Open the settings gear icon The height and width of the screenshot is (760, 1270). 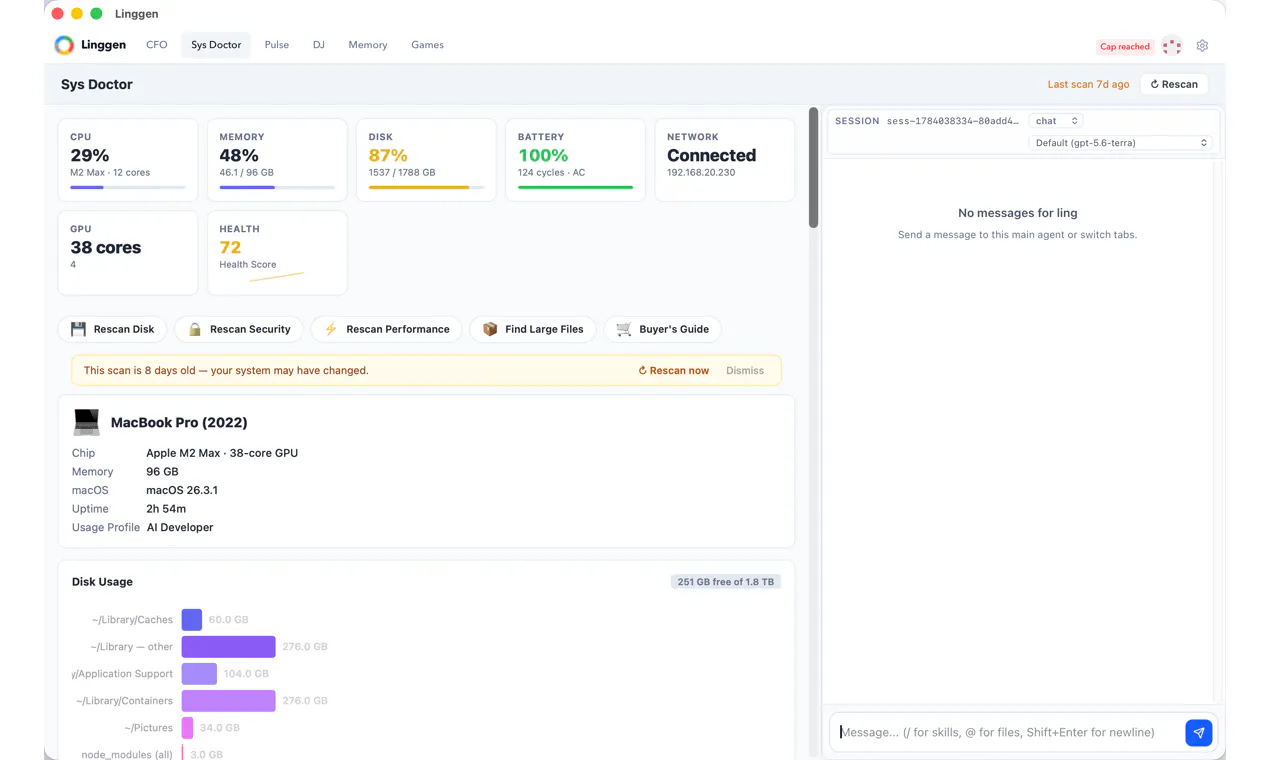click(1202, 46)
